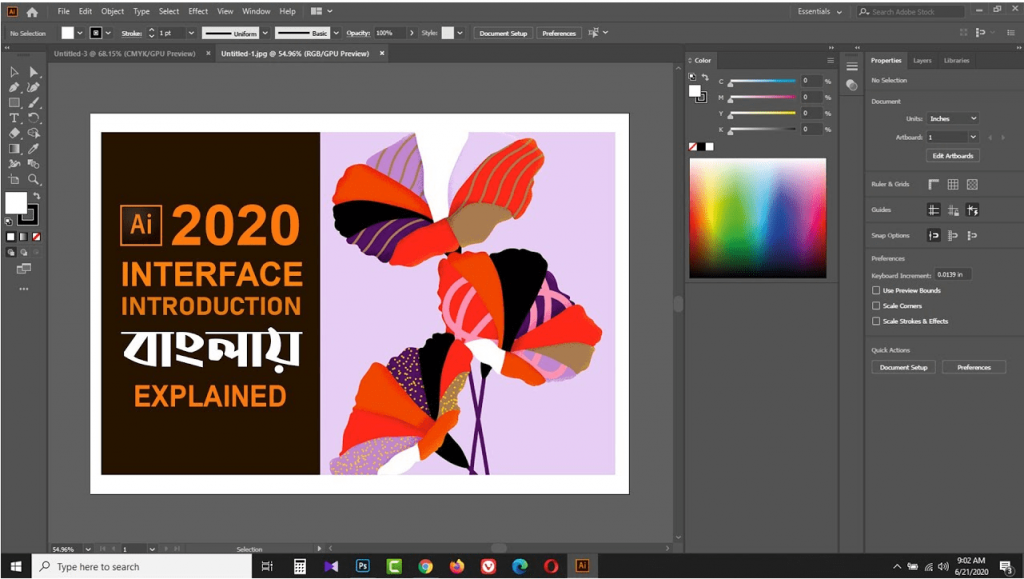Open the Object menu
This screenshot has height=579, width=1024.
coord(112,11)
